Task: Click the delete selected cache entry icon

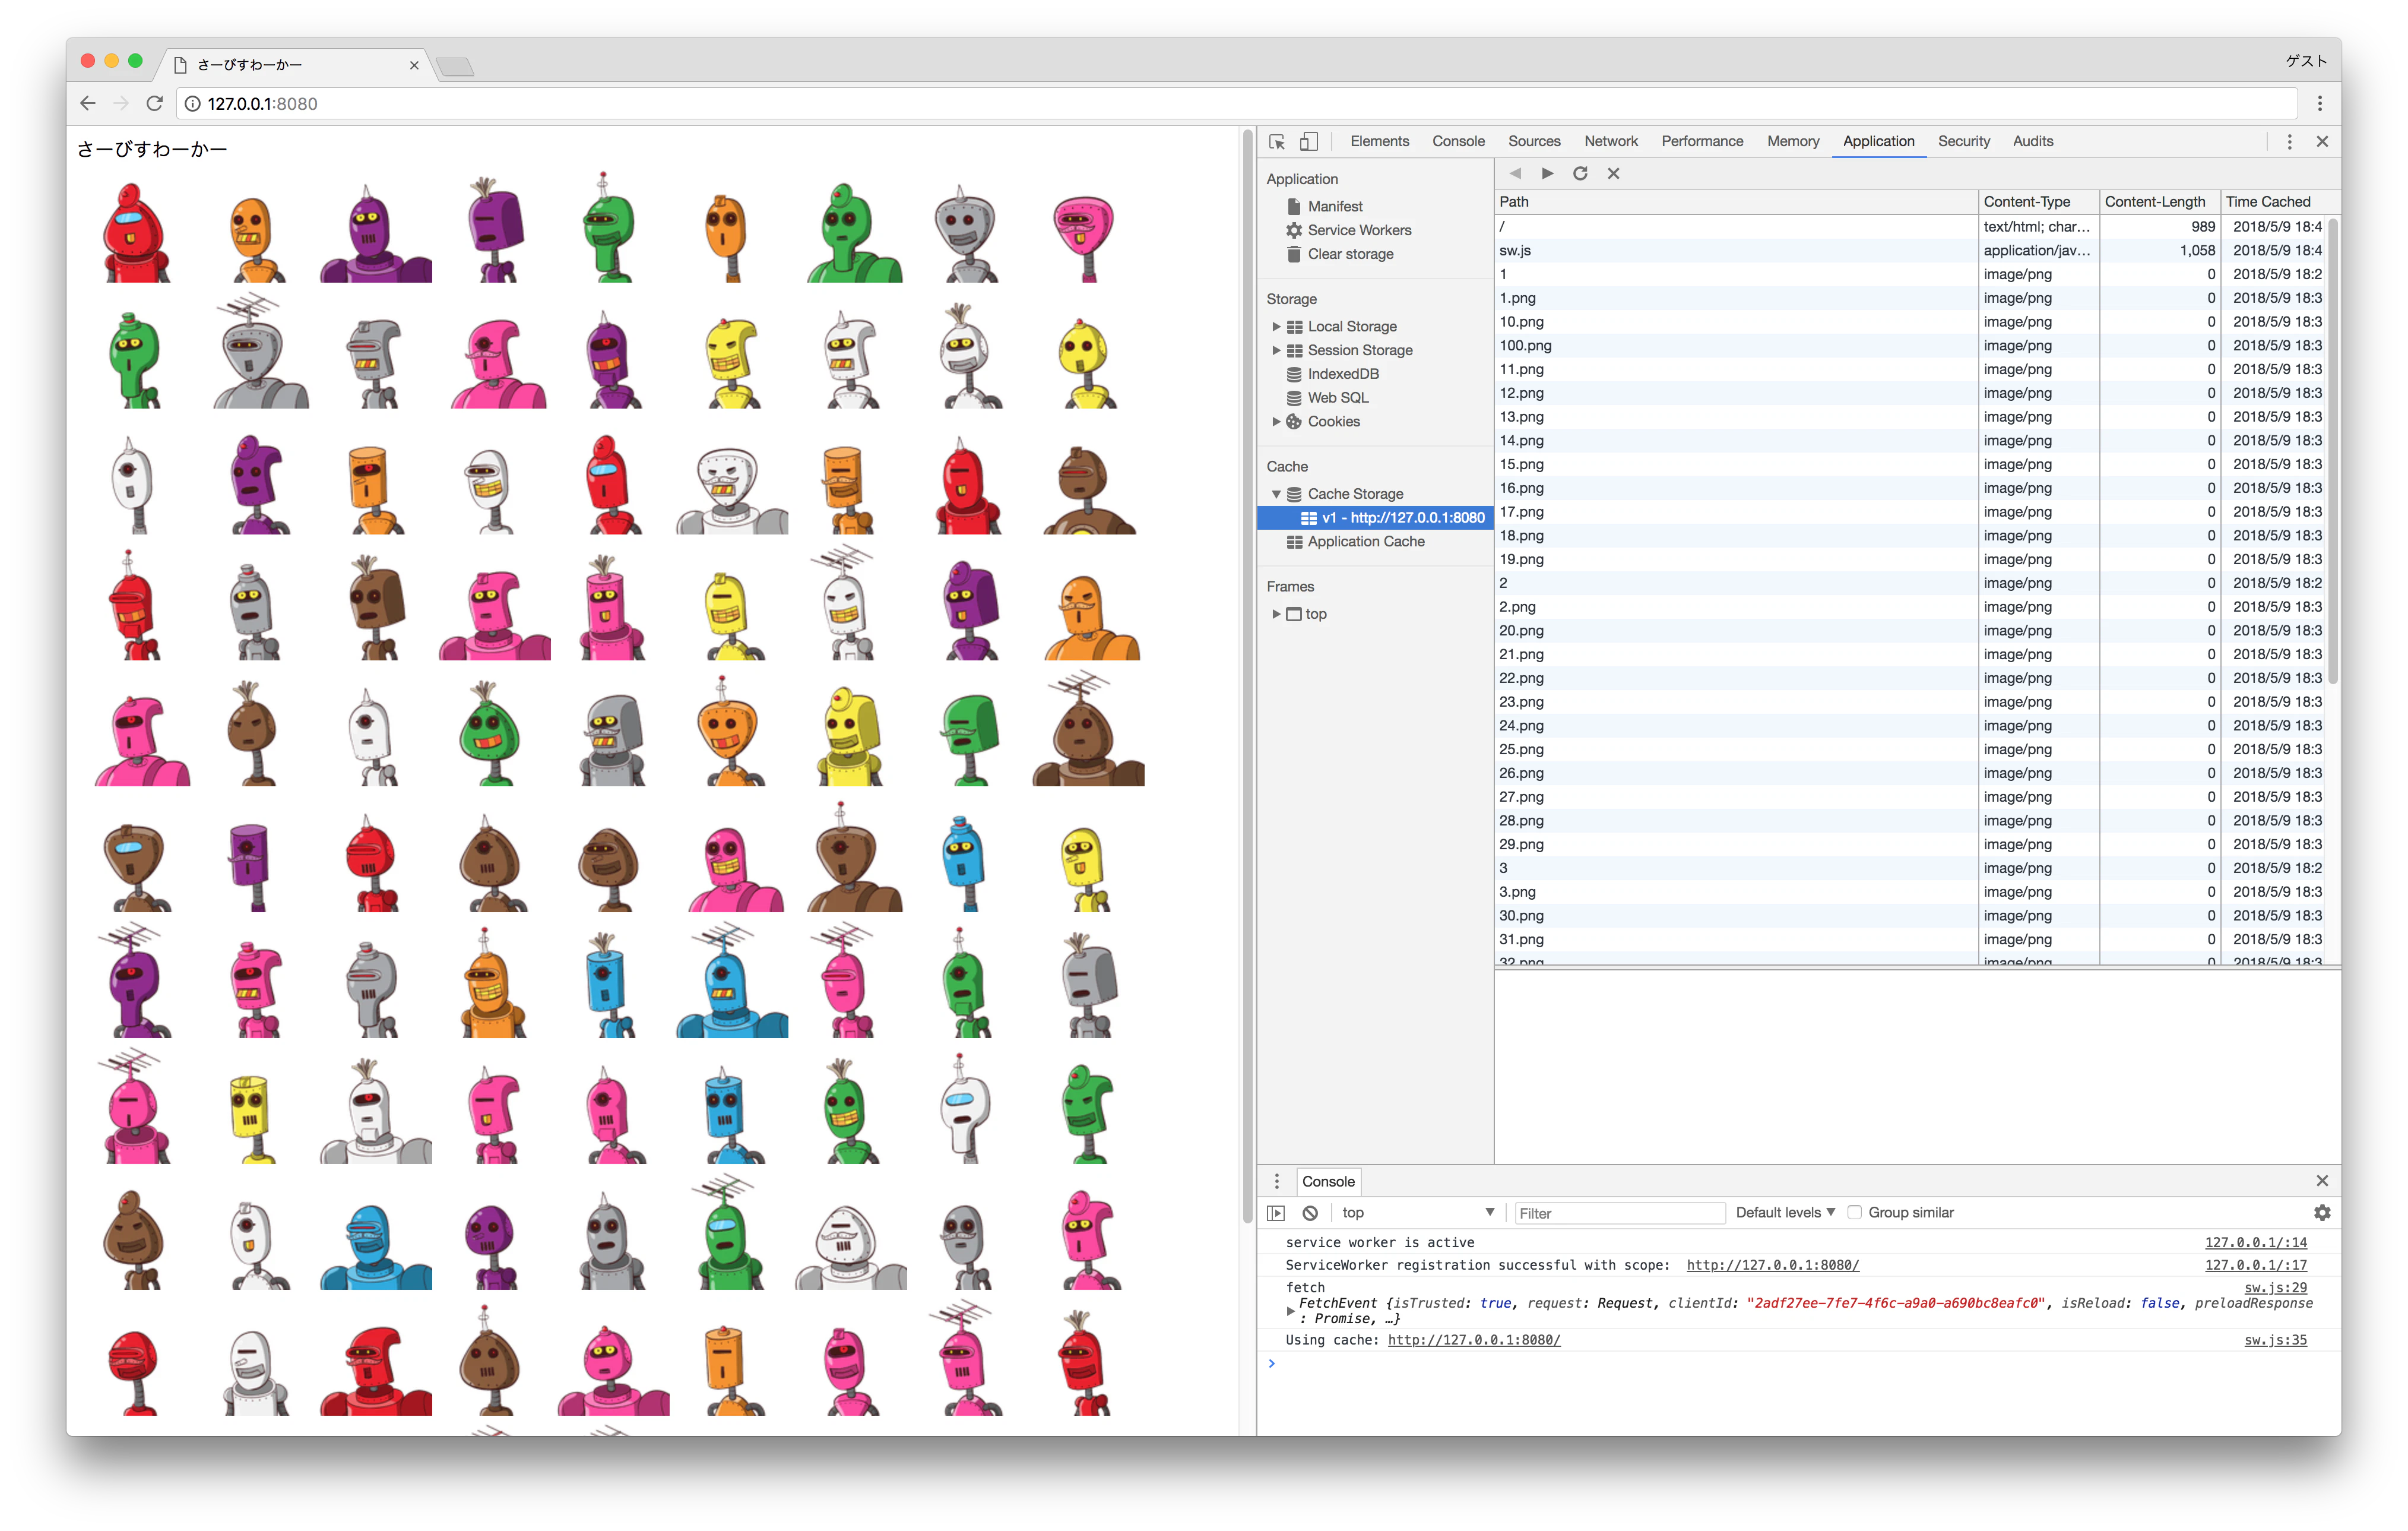Action: point(1613,173)
